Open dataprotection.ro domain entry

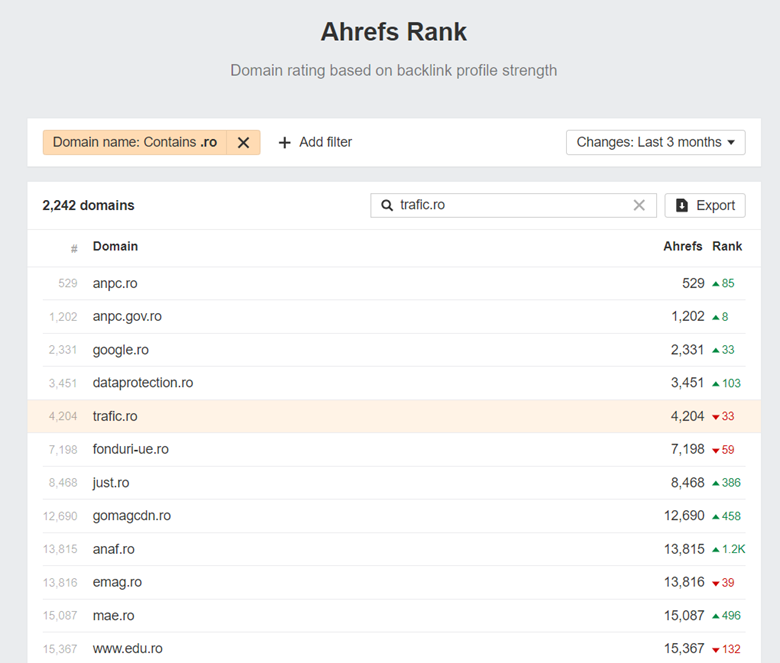click(x=143, y=383)
